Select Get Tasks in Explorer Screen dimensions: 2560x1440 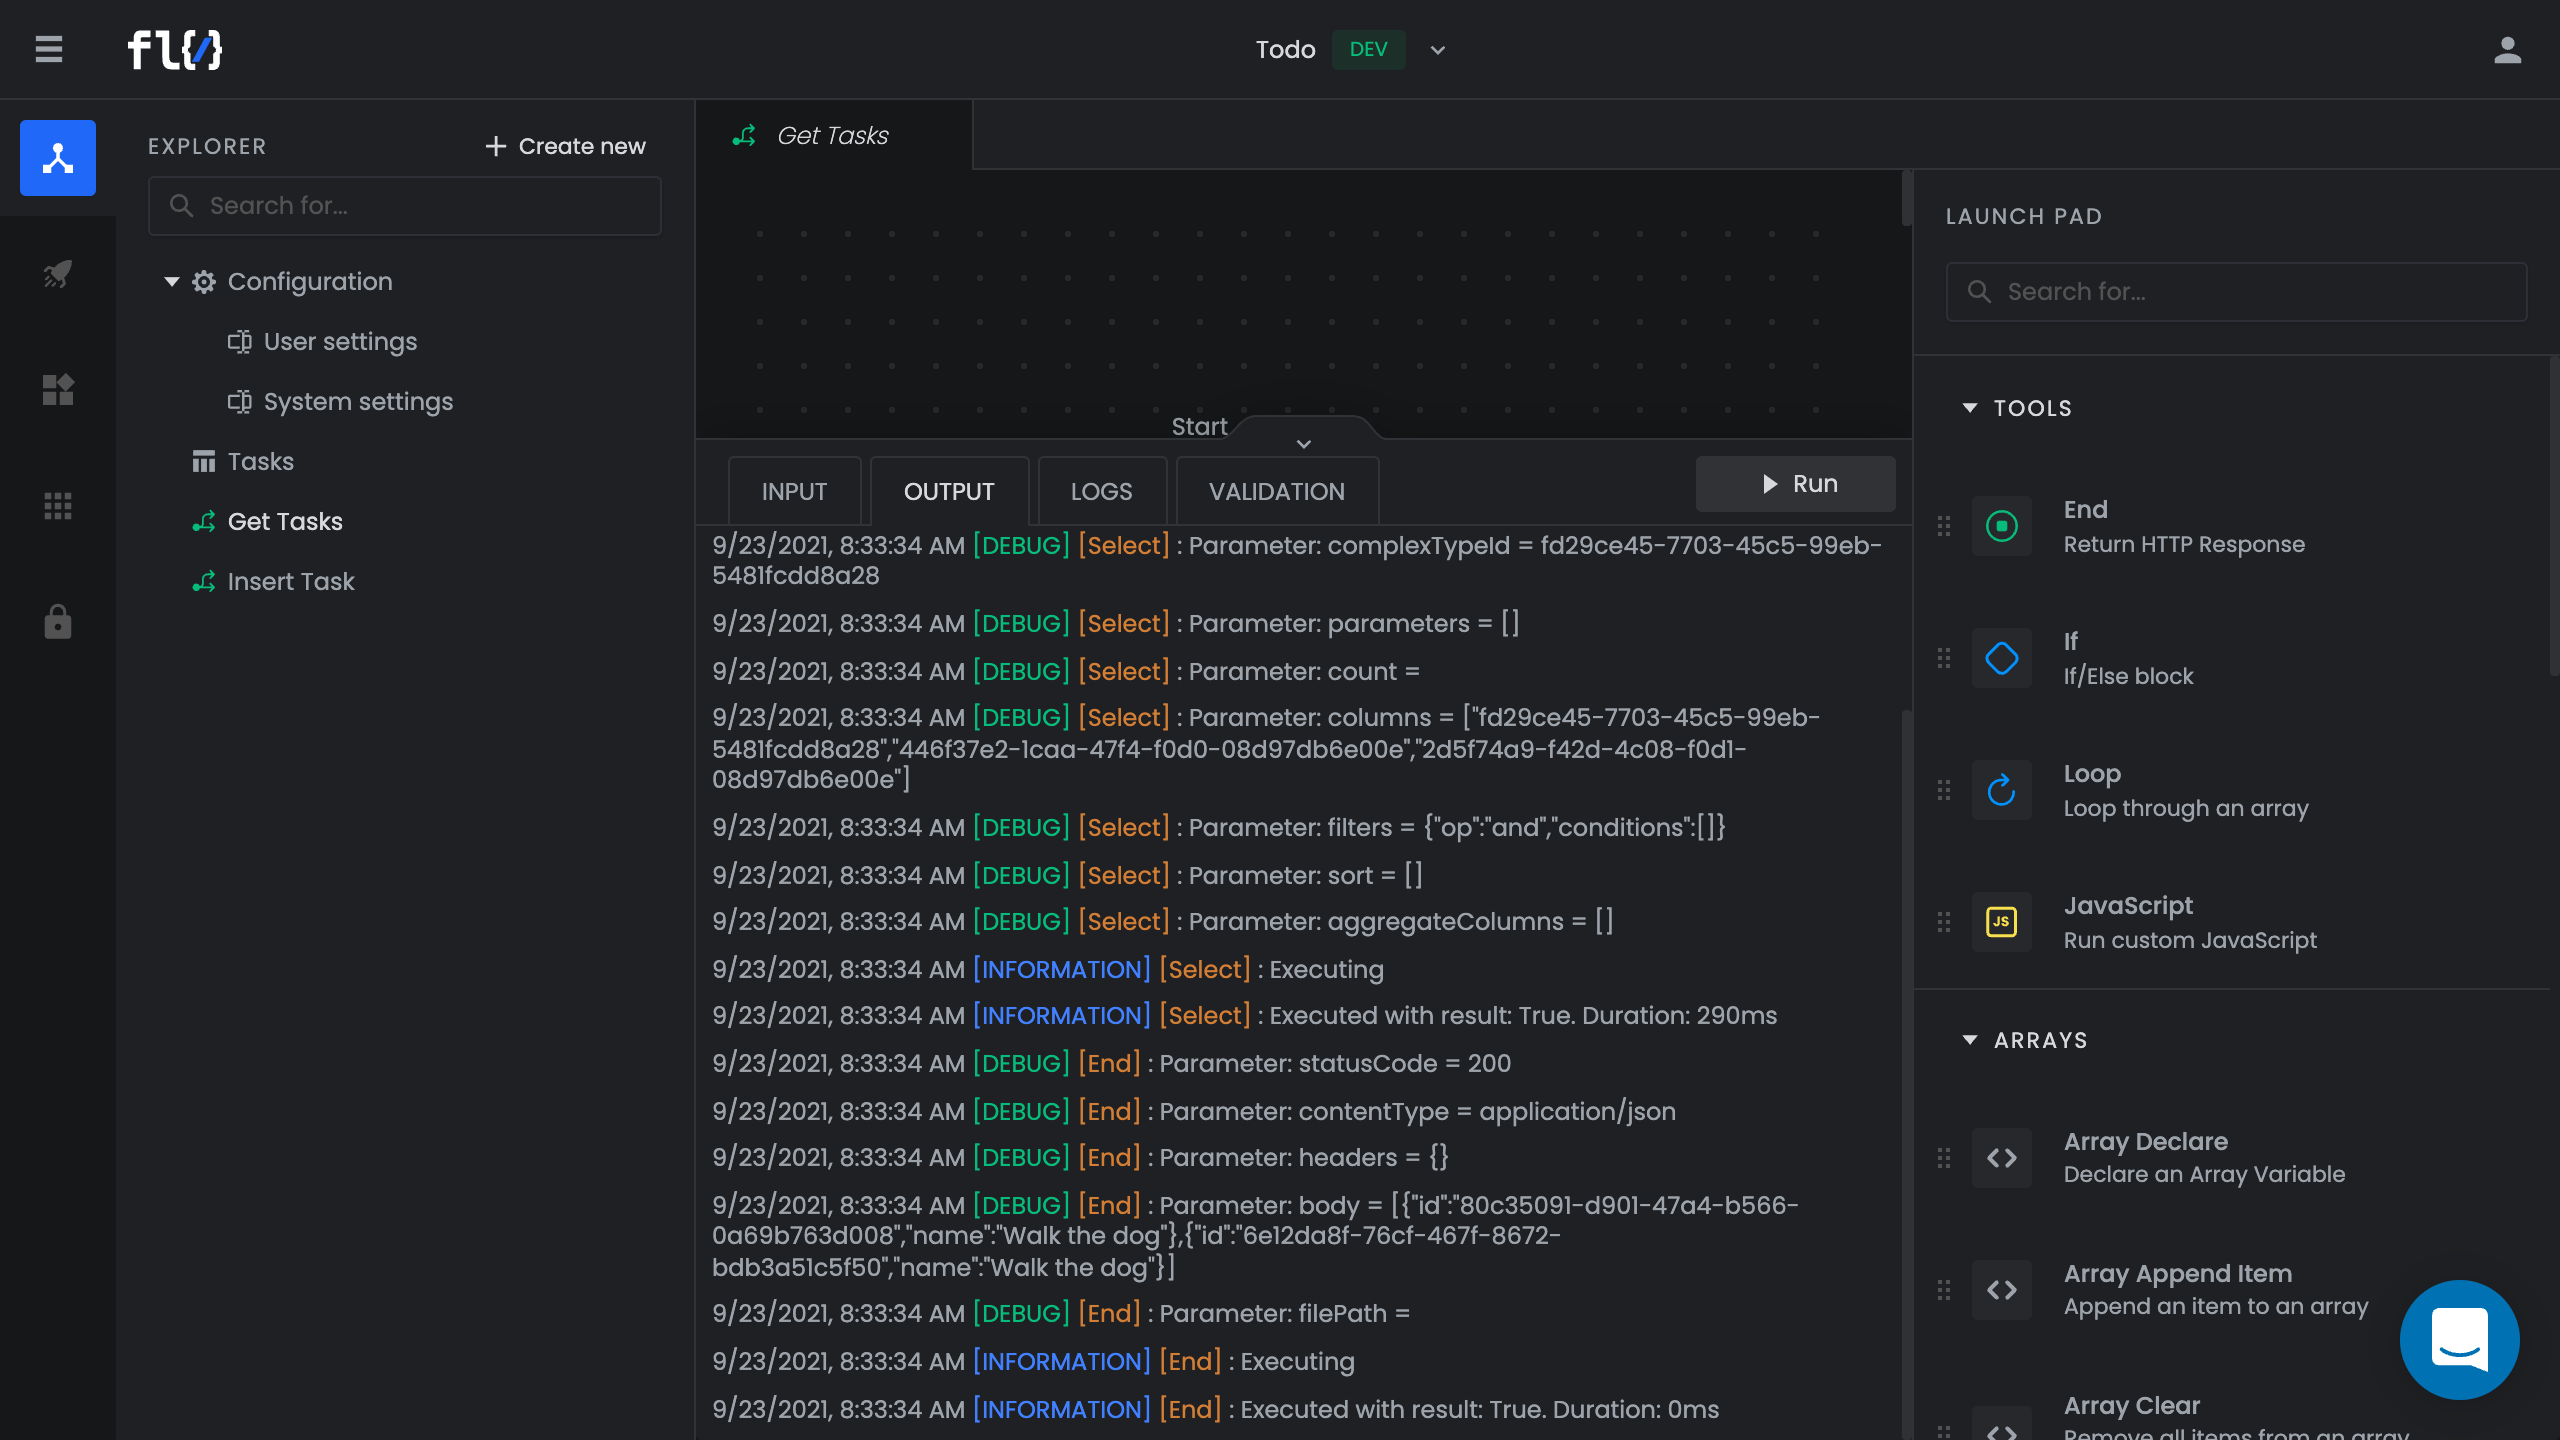(x=268, y=522)
